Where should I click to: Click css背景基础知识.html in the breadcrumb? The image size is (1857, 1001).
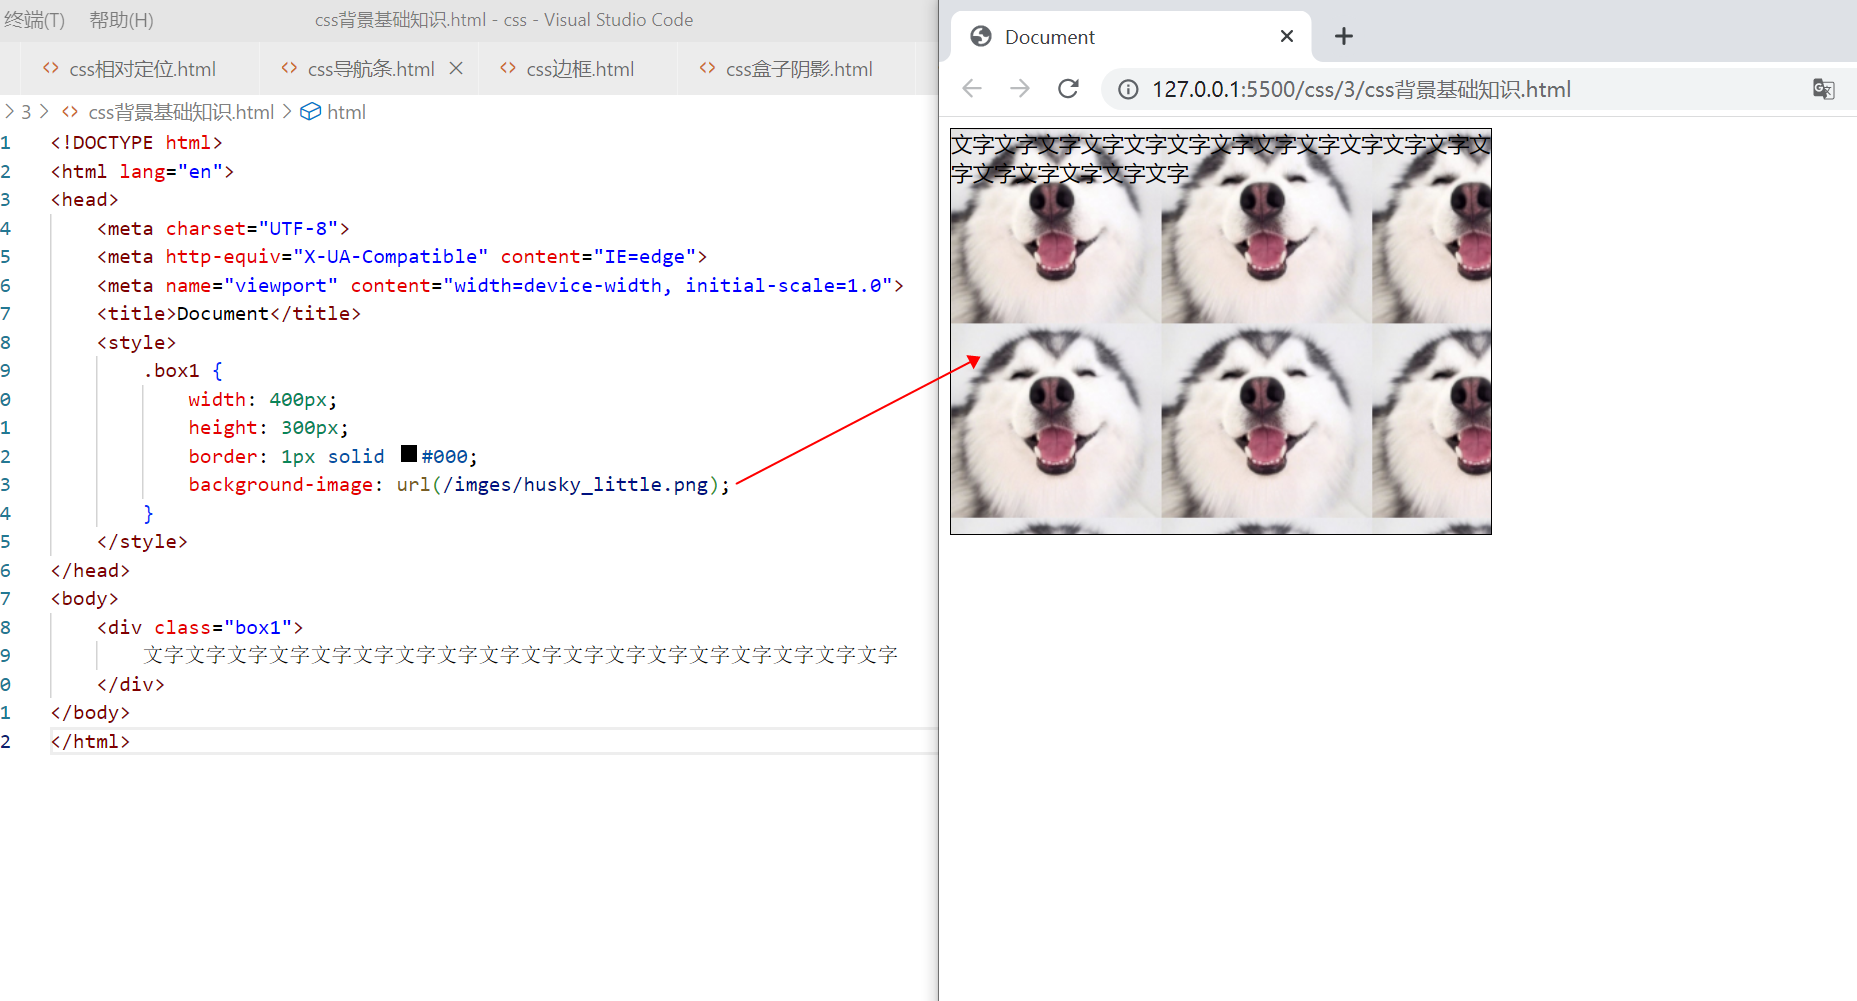[181, 112]
